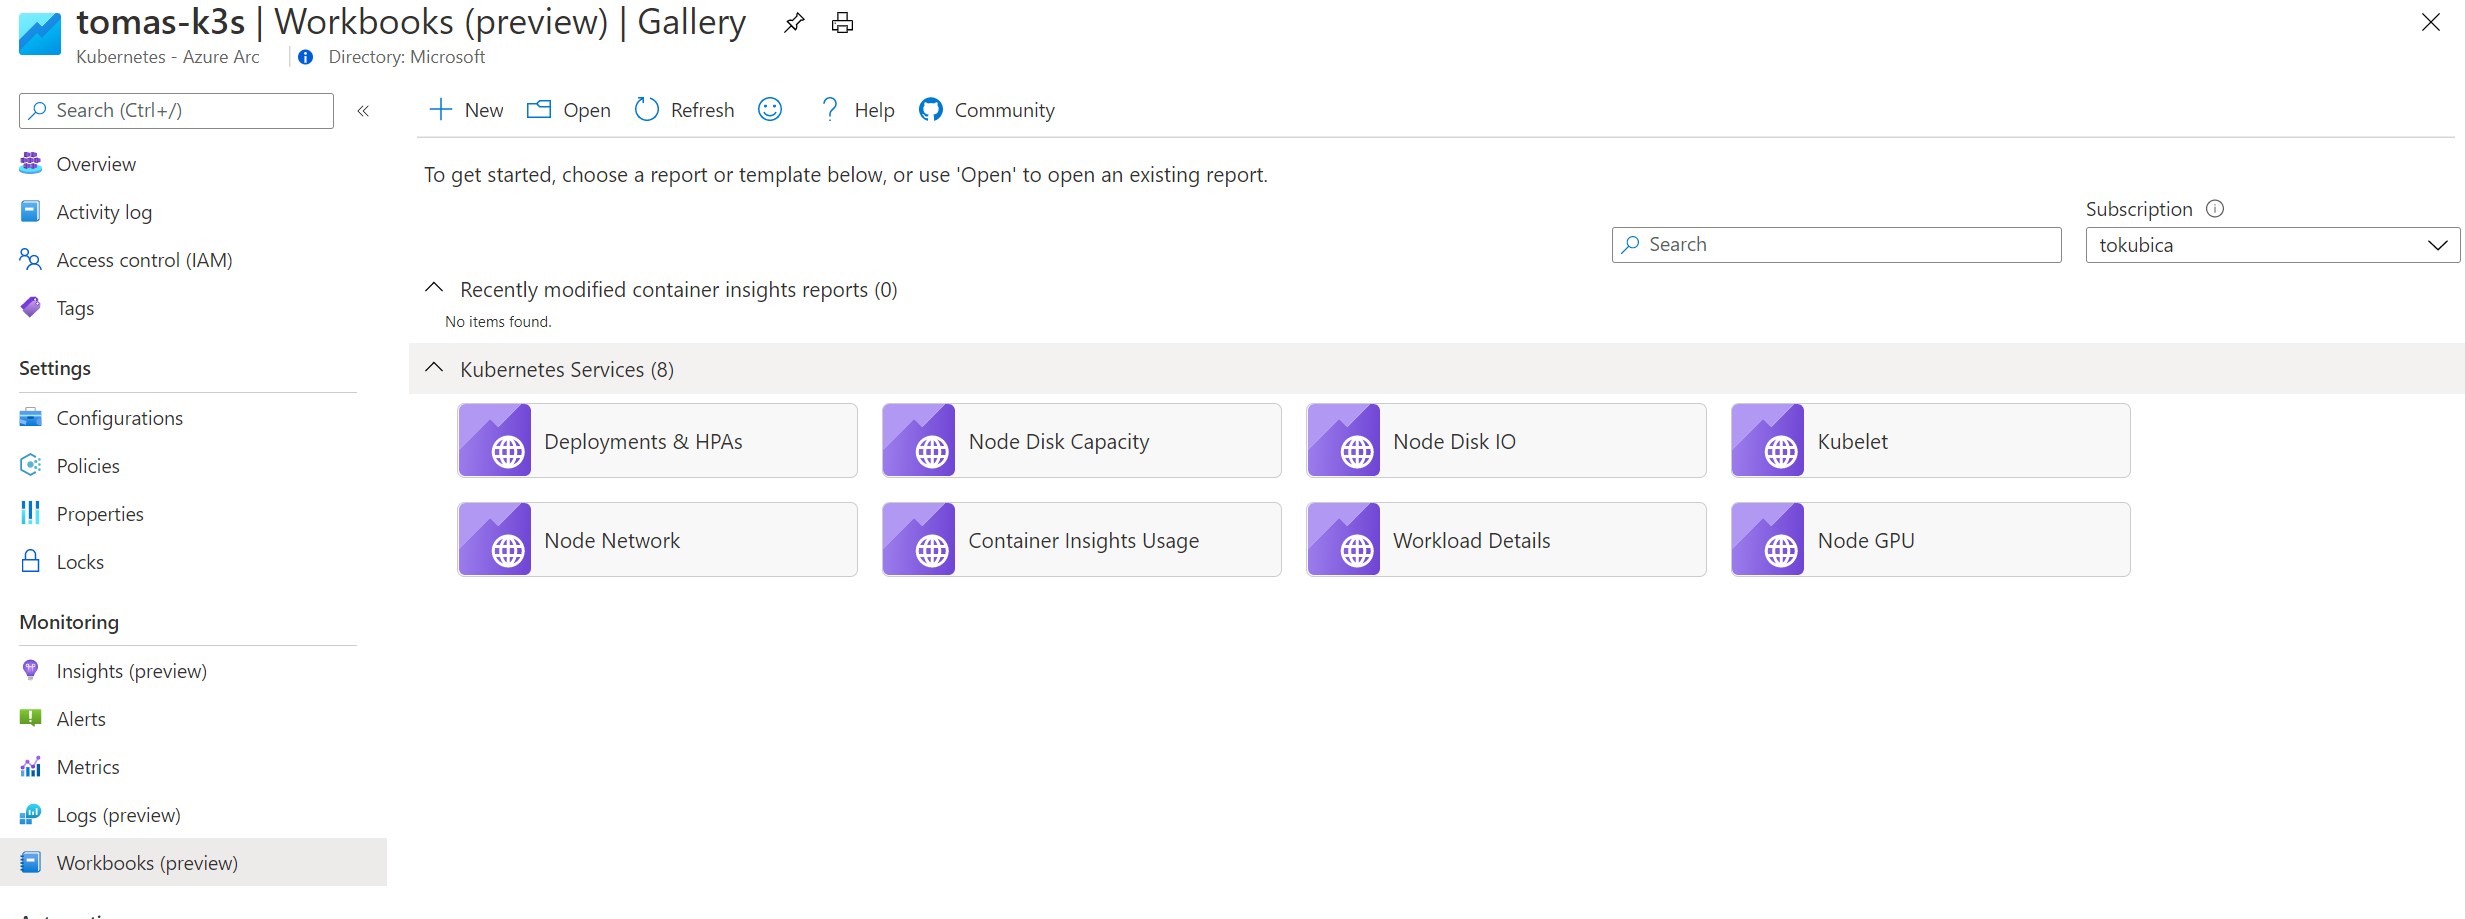2465x919 pixels.
Task: Go to Access control (IAM)
Action: tap(144, 260)
